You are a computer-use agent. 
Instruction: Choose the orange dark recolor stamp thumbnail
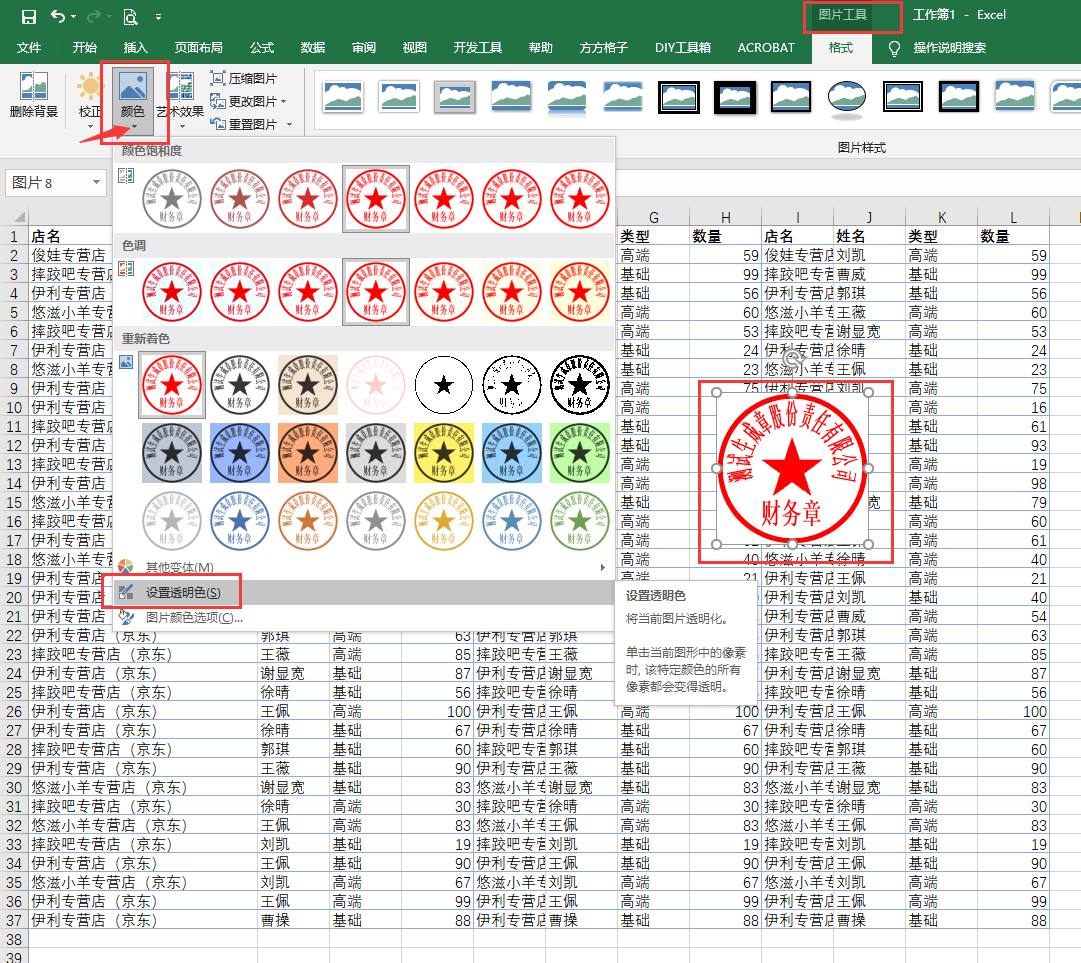307,453
